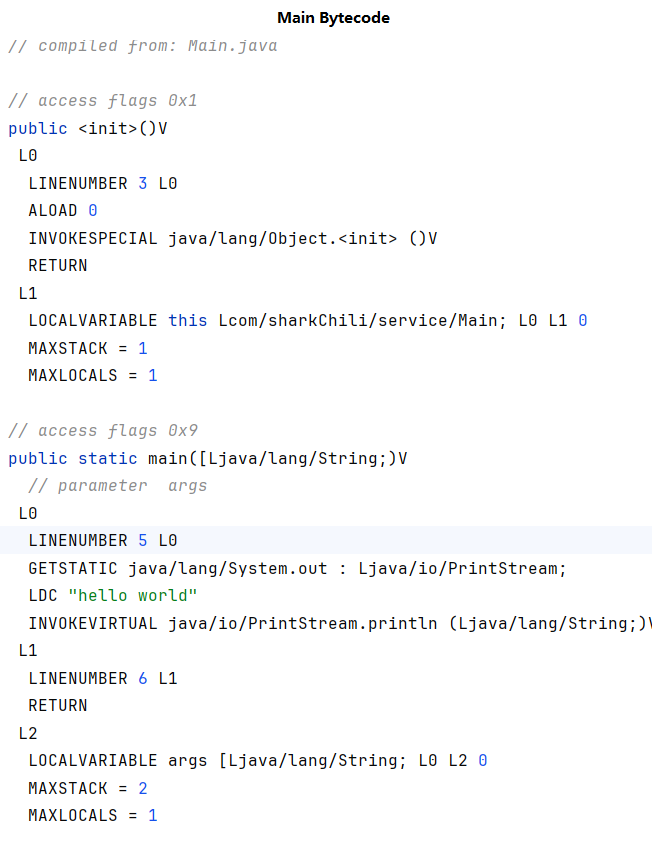The image size is (652, 857).
Task: Click the public <init>()V declaration
Action: [x=87, y=128]
